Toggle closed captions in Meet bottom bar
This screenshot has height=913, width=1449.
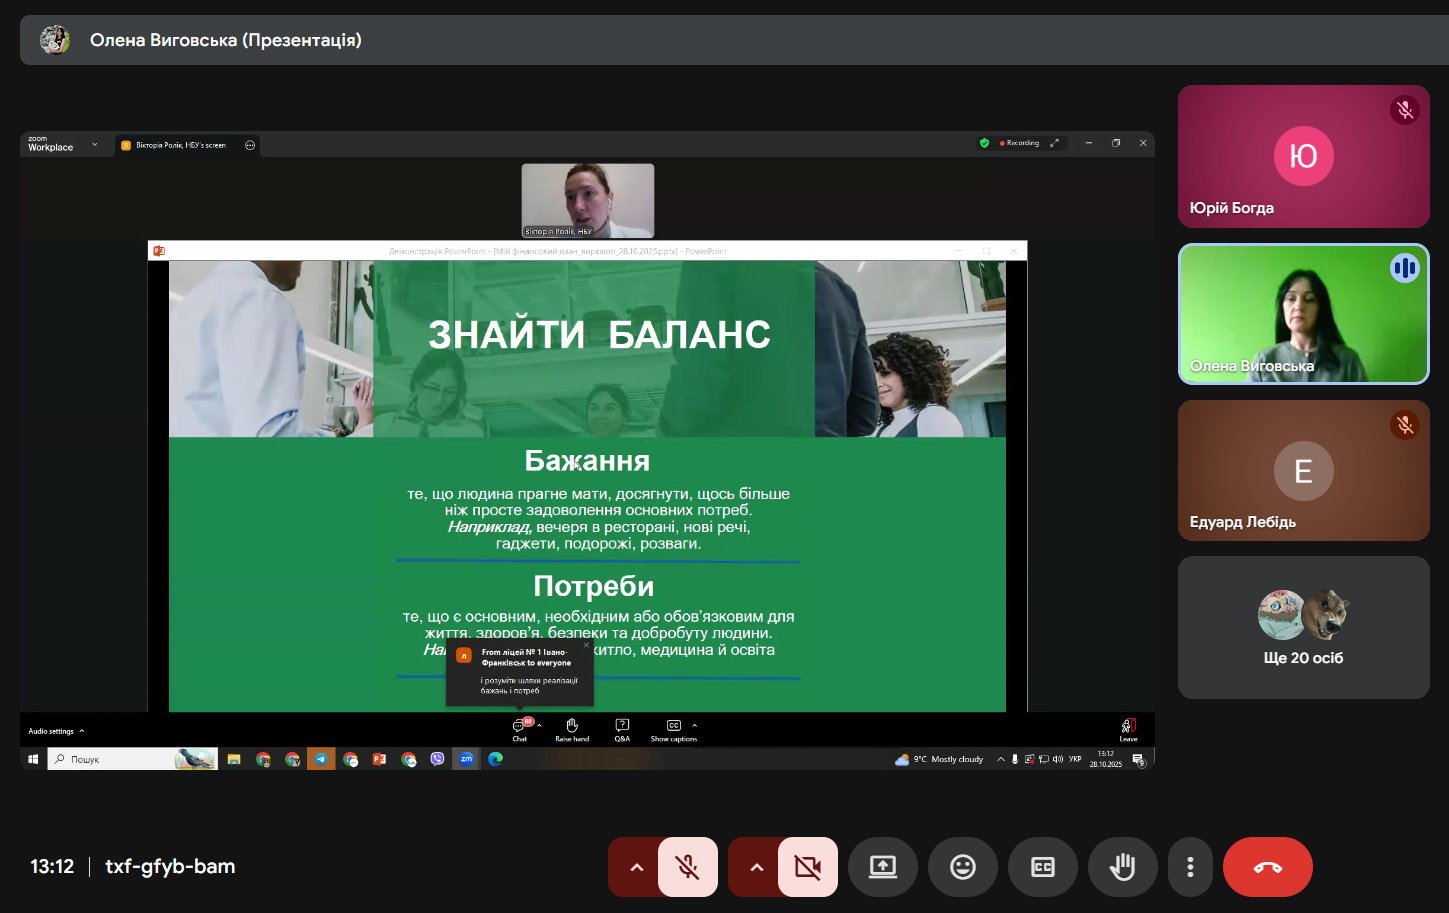(1042, 867)
